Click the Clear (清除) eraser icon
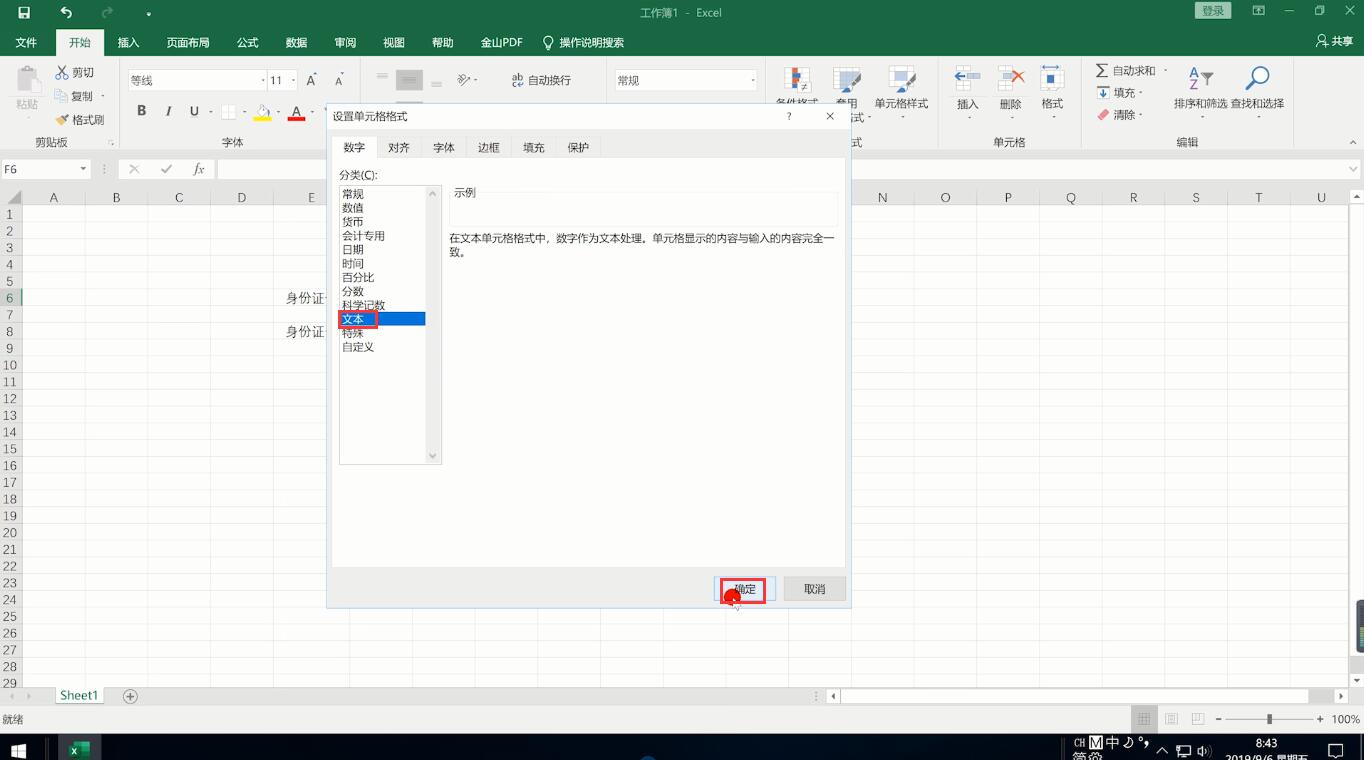This screenshot has height=760, width=1364. (1103, 114)
